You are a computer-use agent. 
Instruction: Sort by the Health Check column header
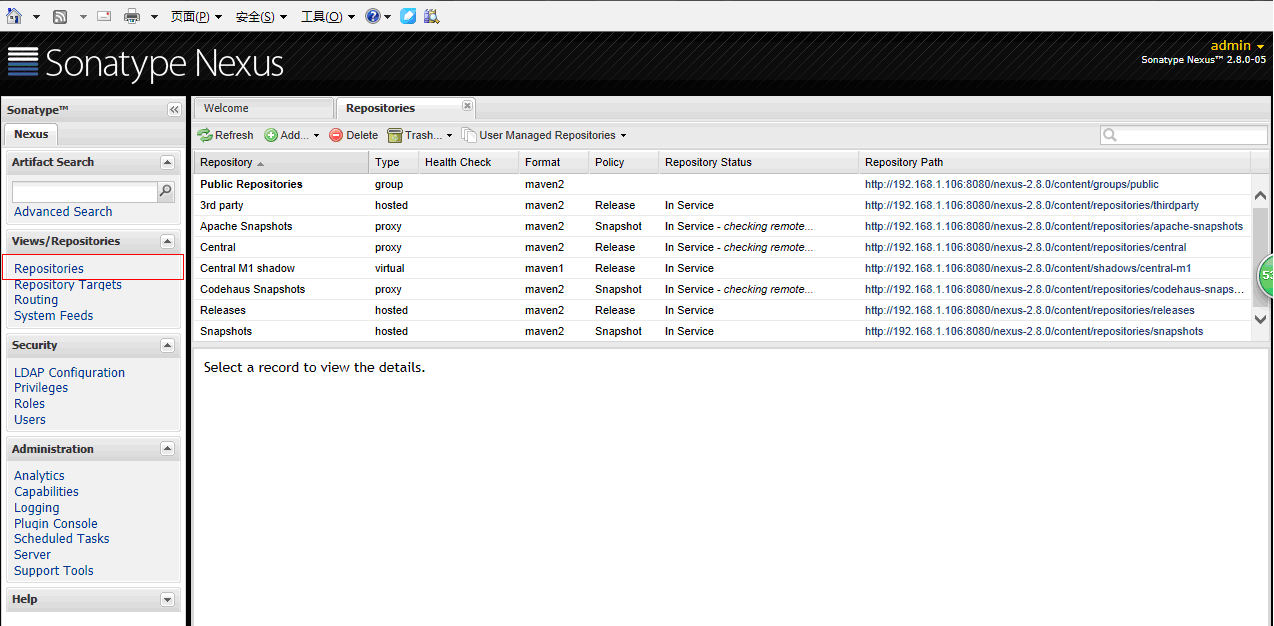469,162
